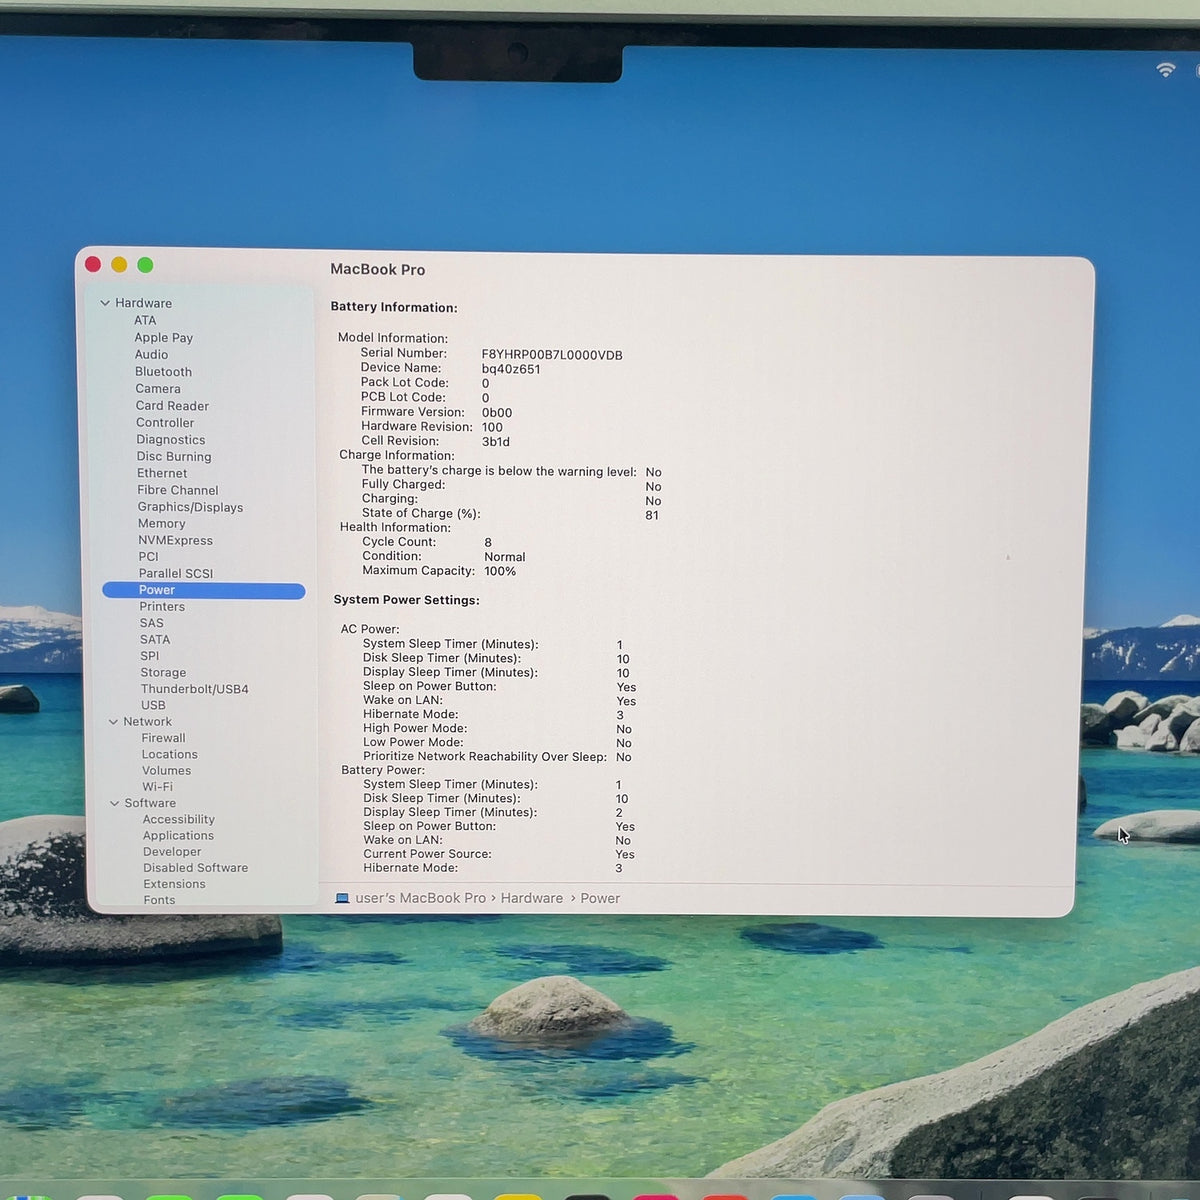Select SPI in the sidebar
1200x1200 pixels.
tap(150, 656)
